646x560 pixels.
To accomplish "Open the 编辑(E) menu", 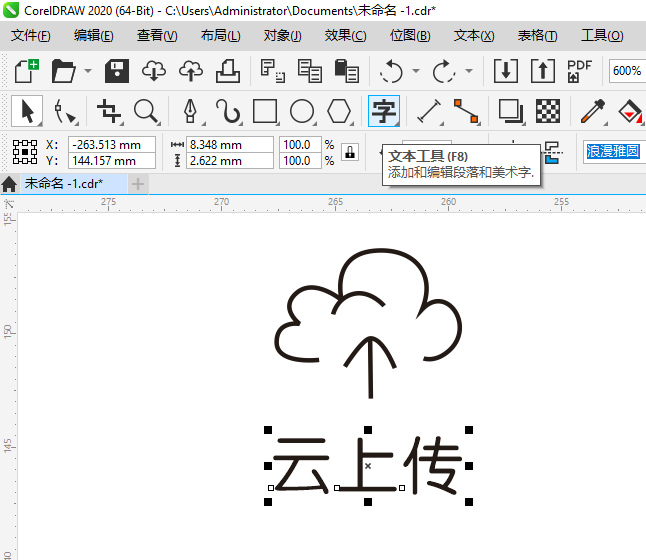I will coord(94,35).
